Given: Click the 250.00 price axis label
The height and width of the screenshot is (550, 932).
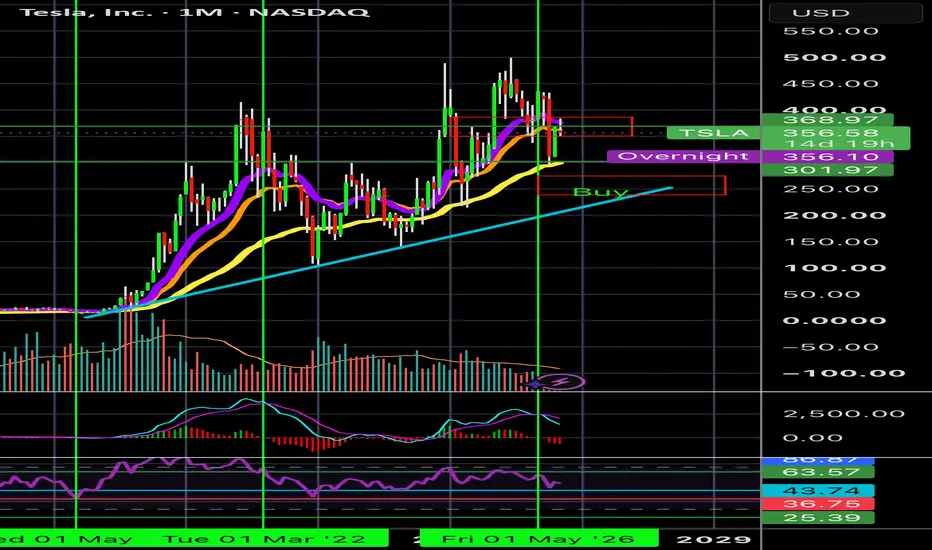Looking at the screenshot, I should click(x=830, y=189).
